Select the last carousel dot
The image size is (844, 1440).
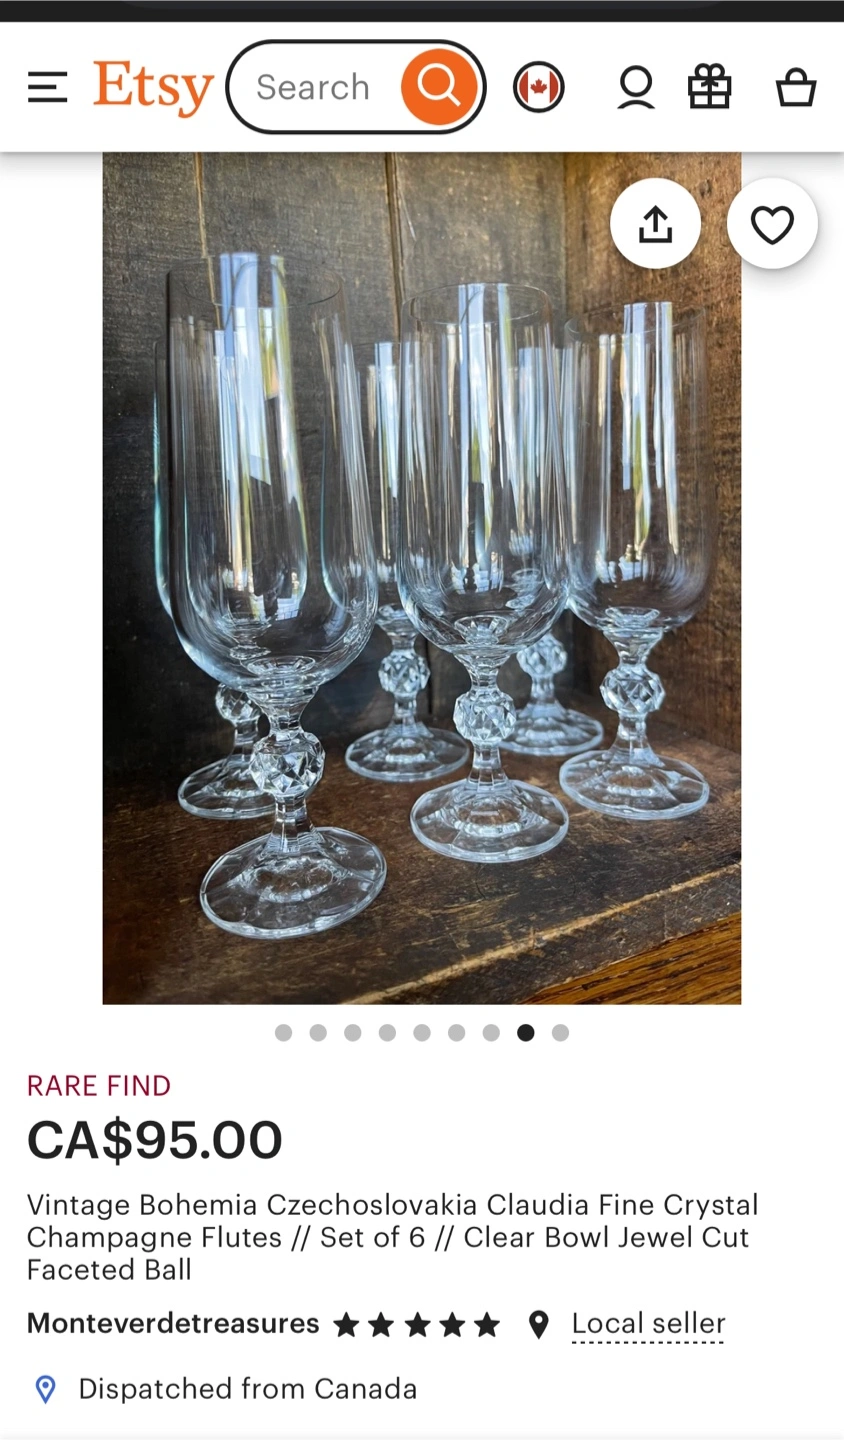[560, 1033]
